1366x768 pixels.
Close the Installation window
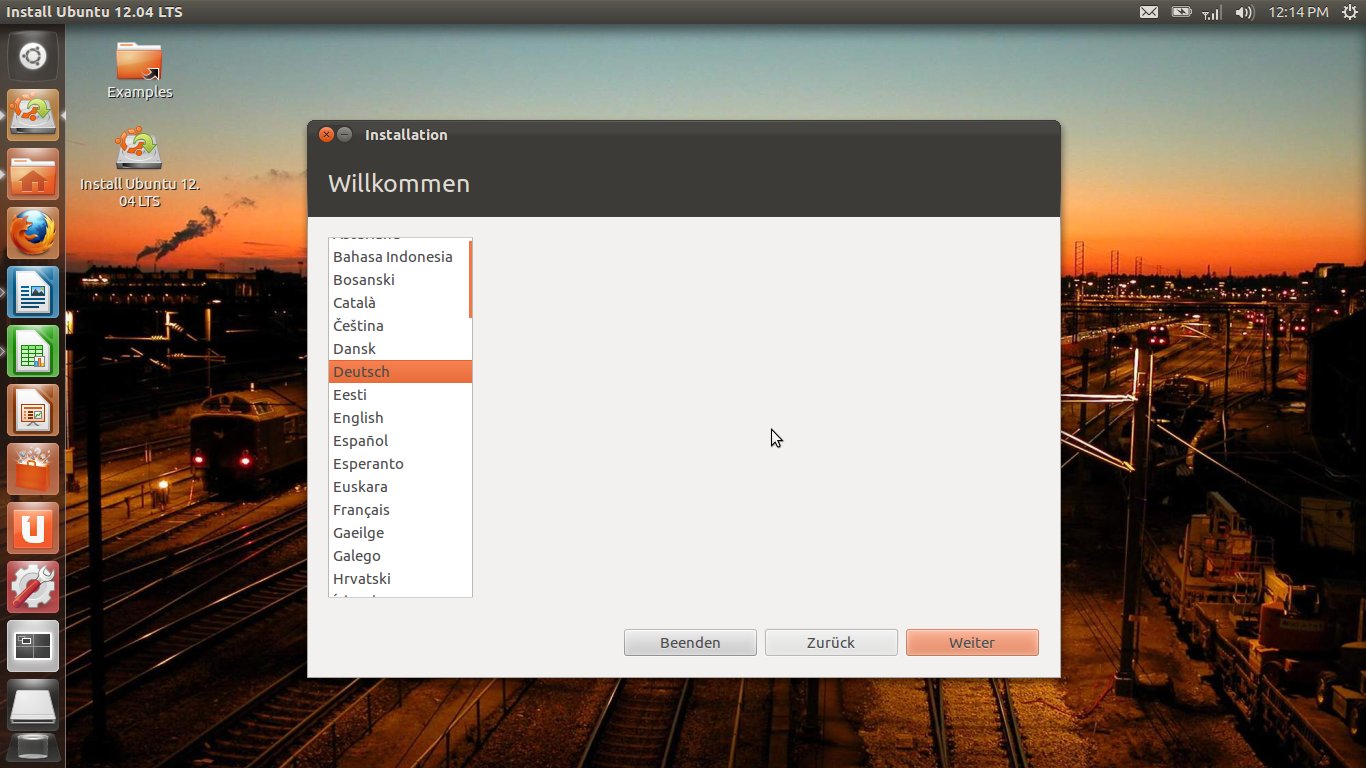point(326,134)
